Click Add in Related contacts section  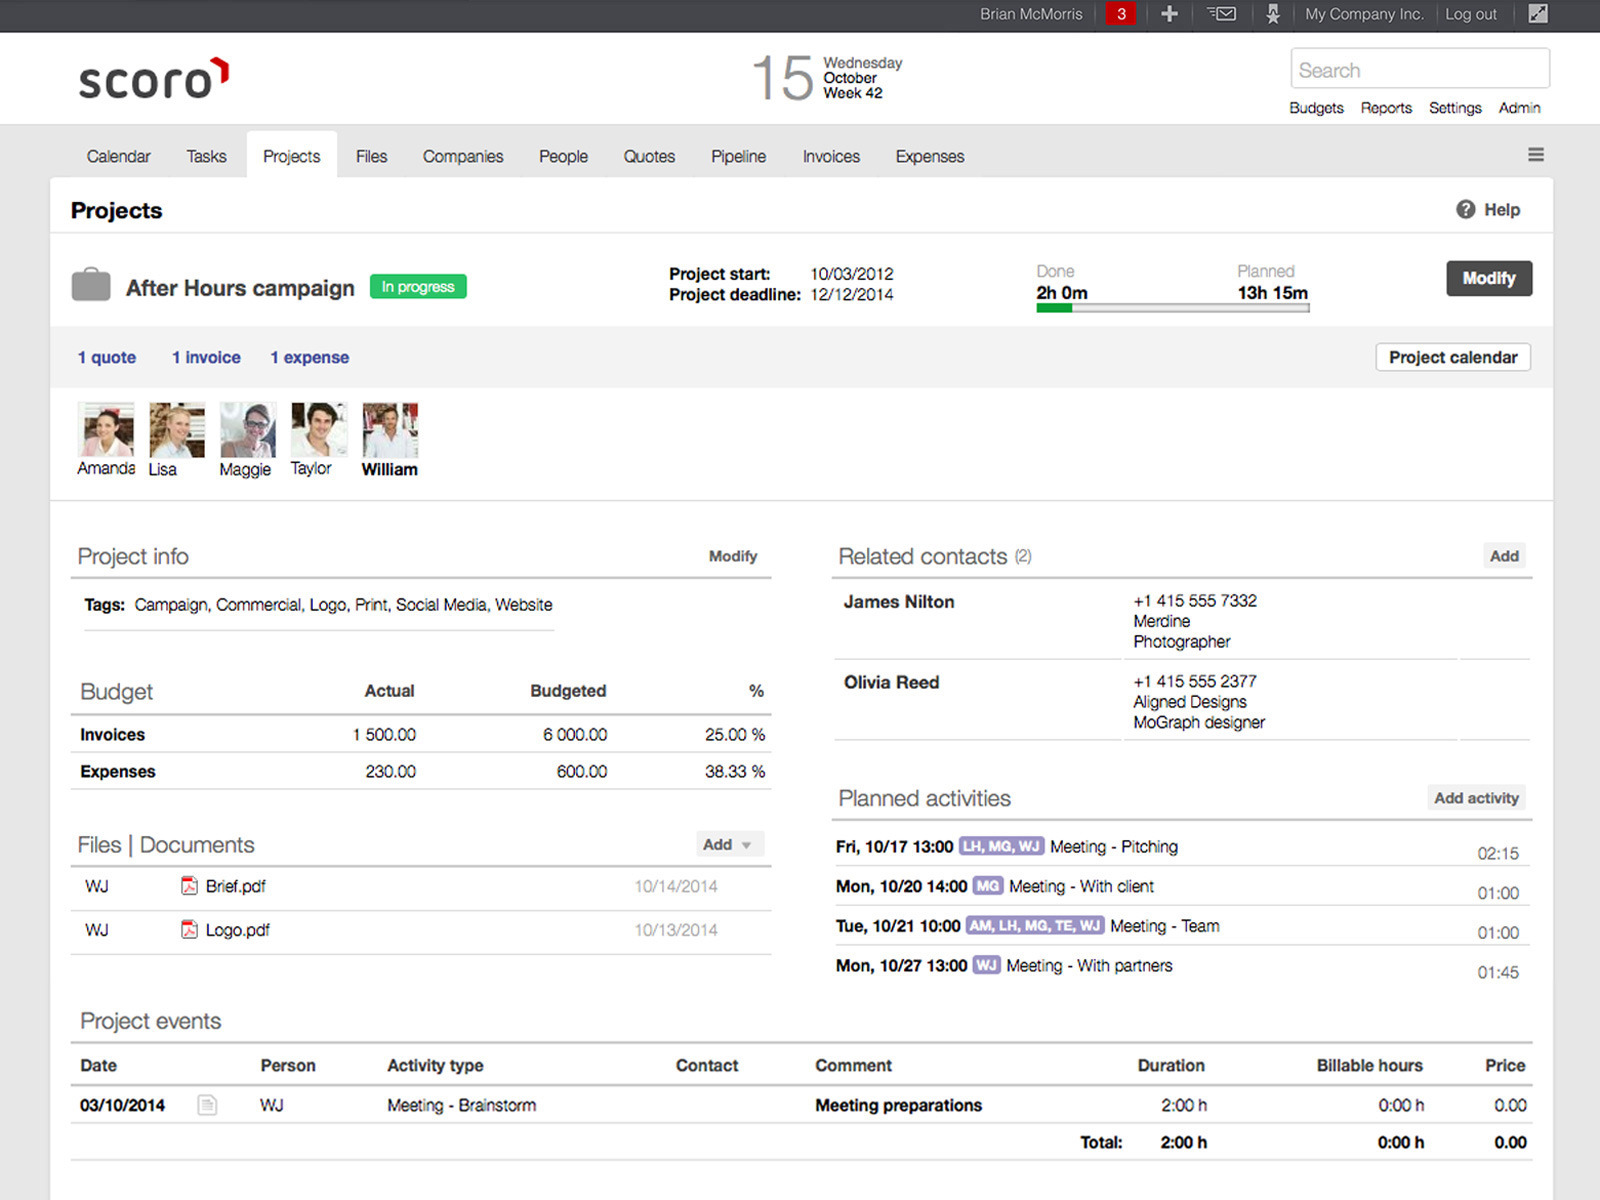point(1504,556)
